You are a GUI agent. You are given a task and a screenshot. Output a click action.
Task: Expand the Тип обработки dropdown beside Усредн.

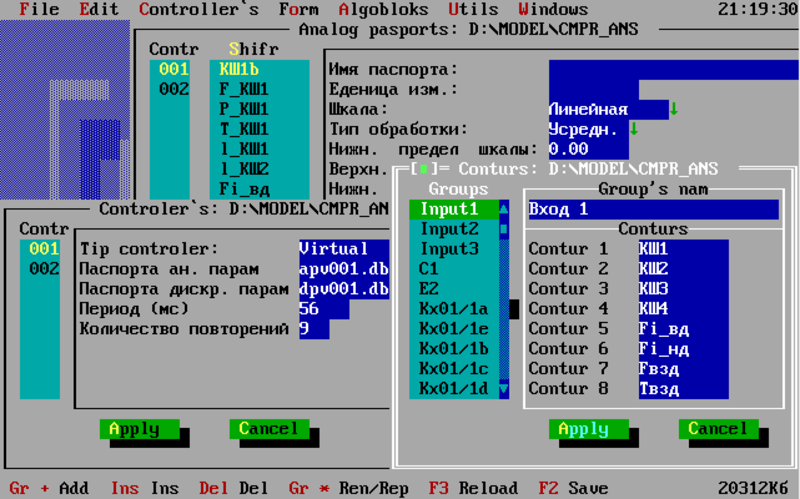click(x=634, y=129)
